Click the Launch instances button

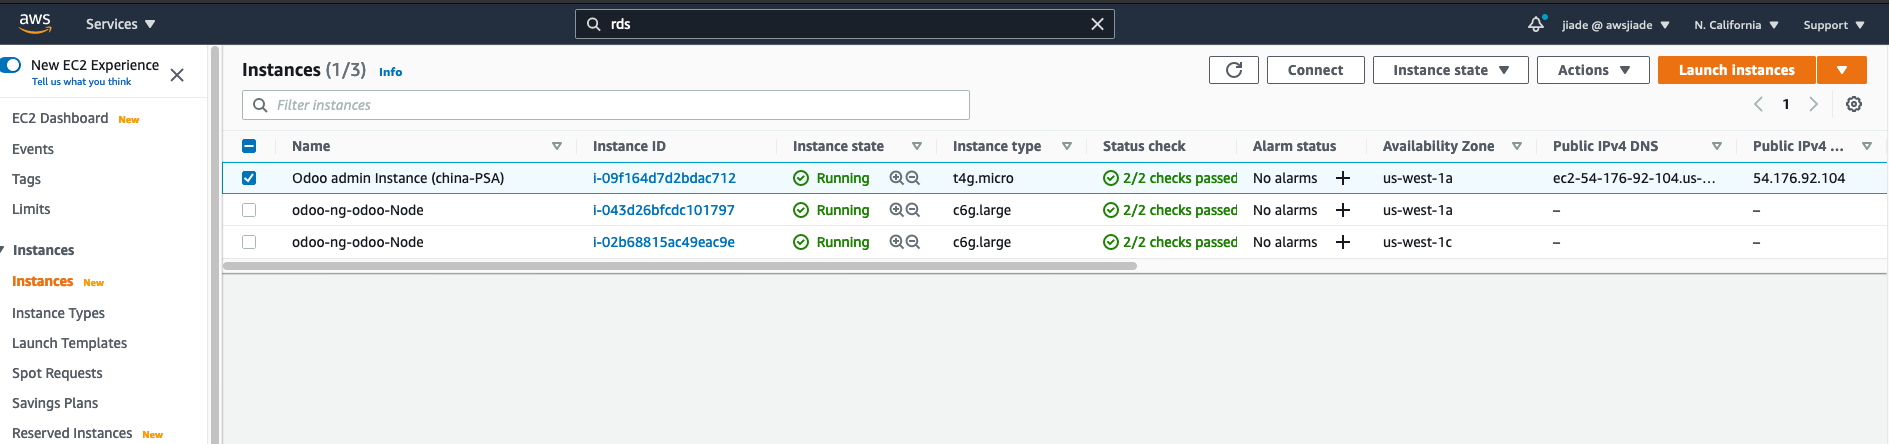(x=1736, y=70)
